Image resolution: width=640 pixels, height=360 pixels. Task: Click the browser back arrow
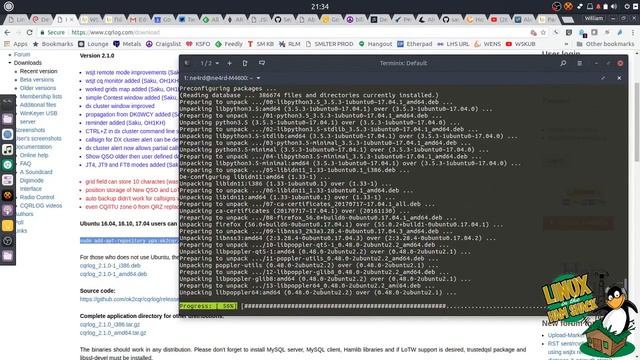point(7,32)
